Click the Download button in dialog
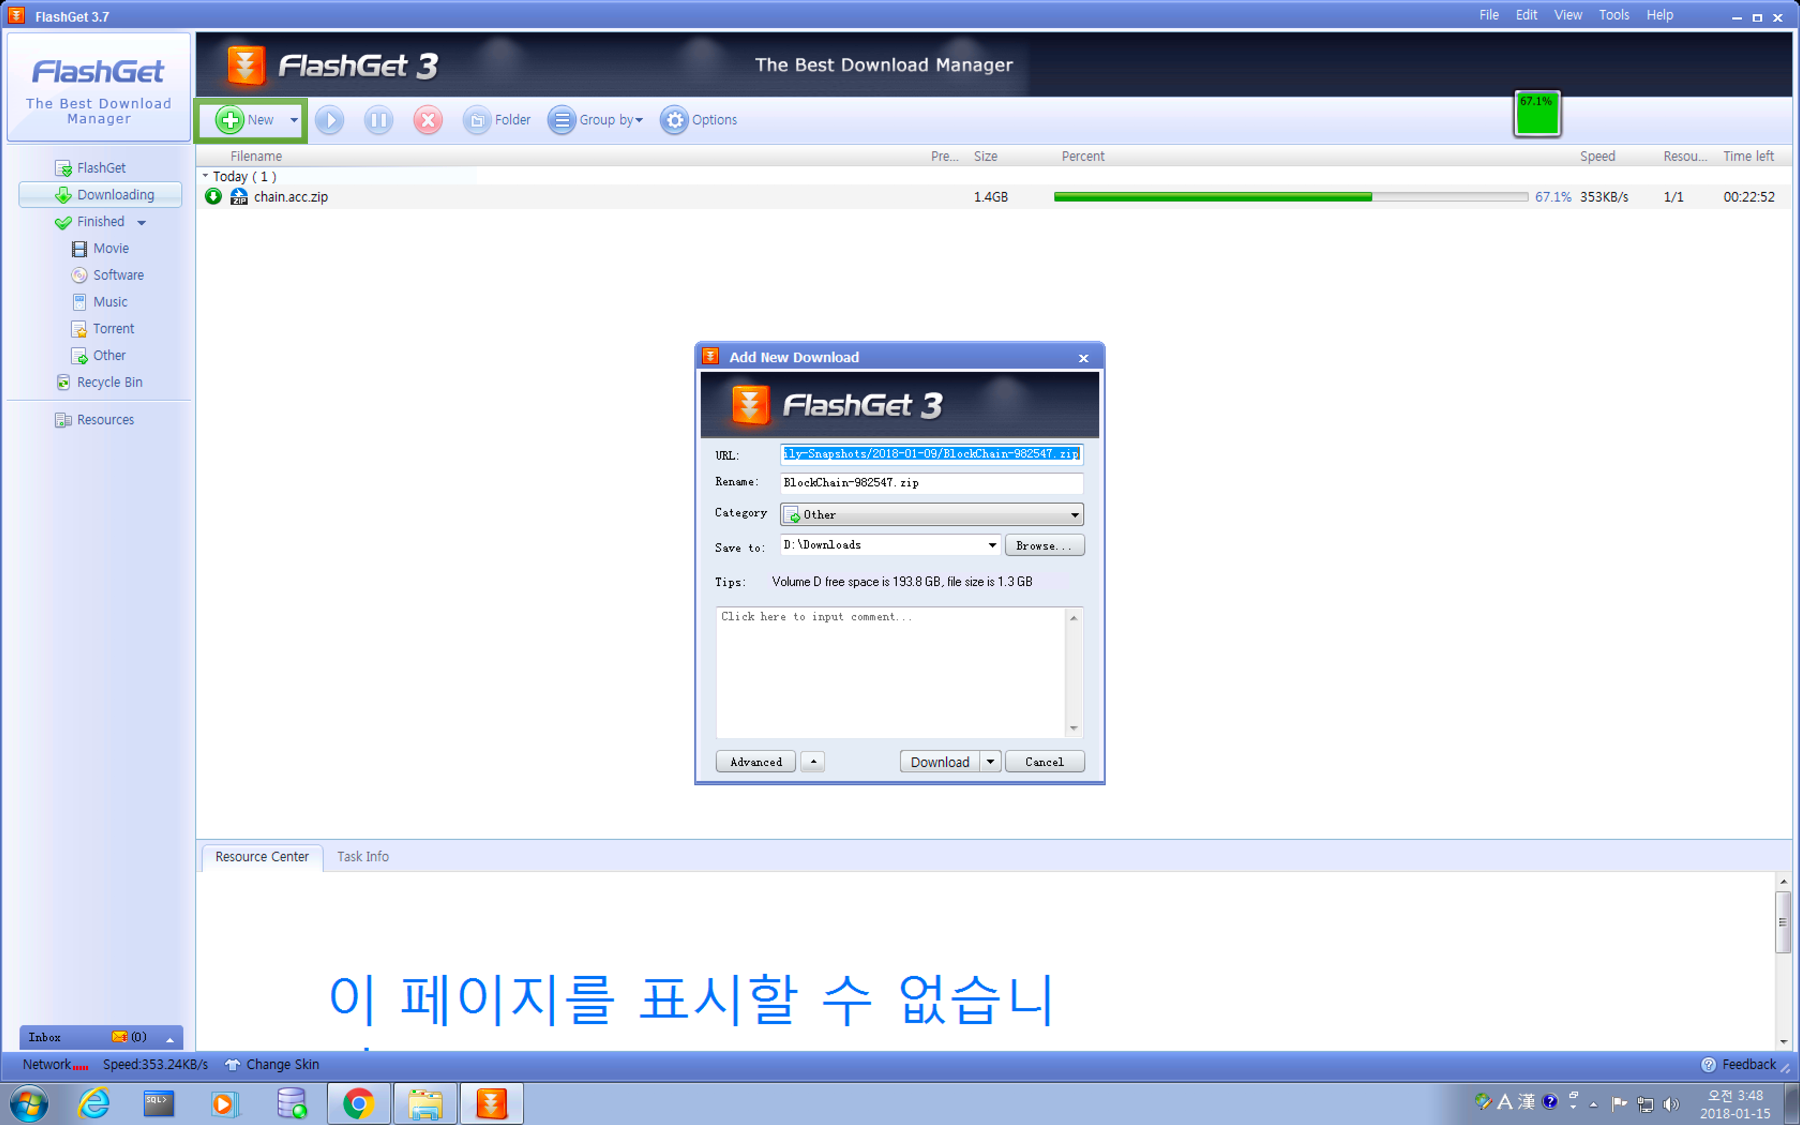Screen dimensions: 1800x1125 tap(940, 762)
